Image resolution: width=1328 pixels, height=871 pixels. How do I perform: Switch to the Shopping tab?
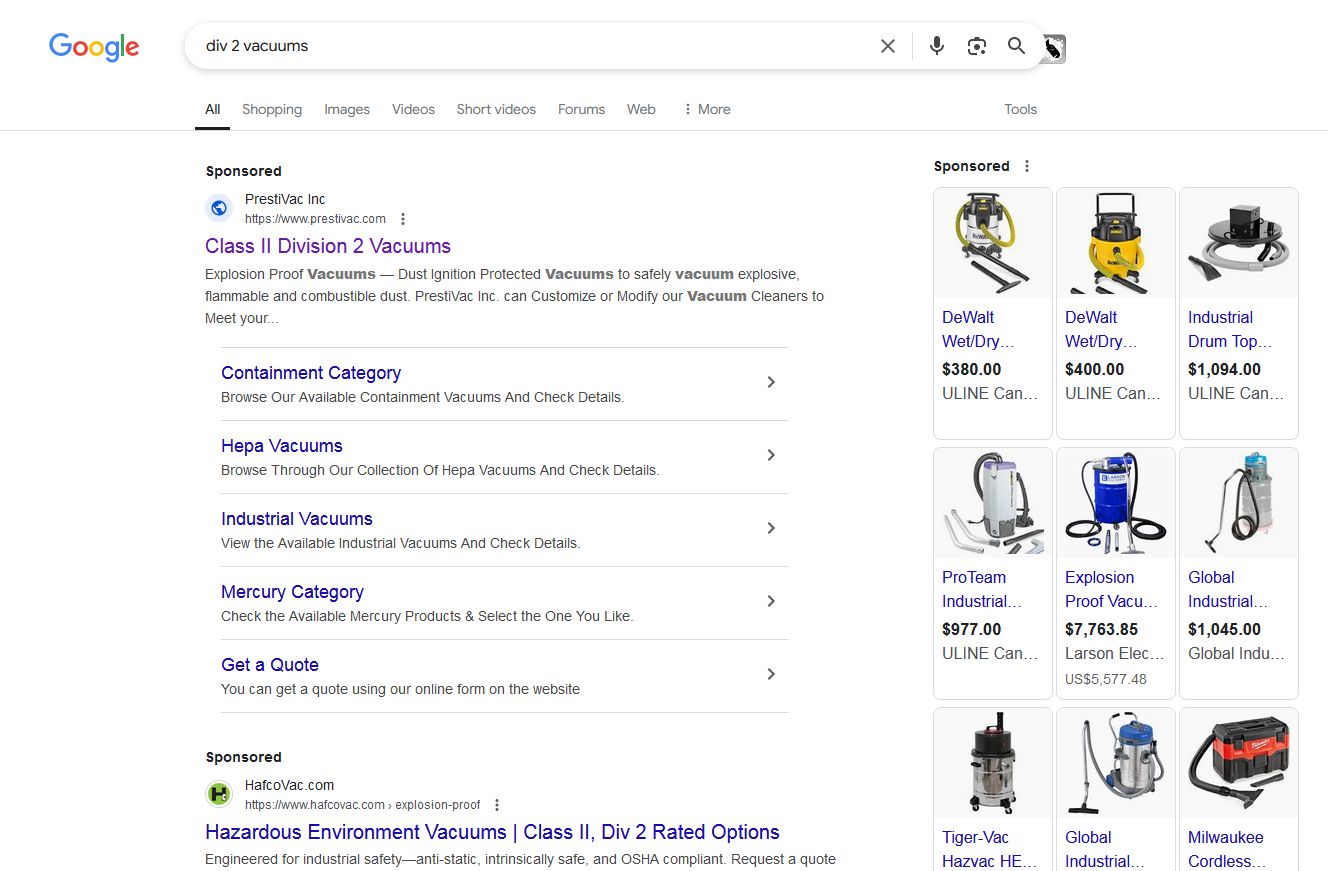pos(272,109)
